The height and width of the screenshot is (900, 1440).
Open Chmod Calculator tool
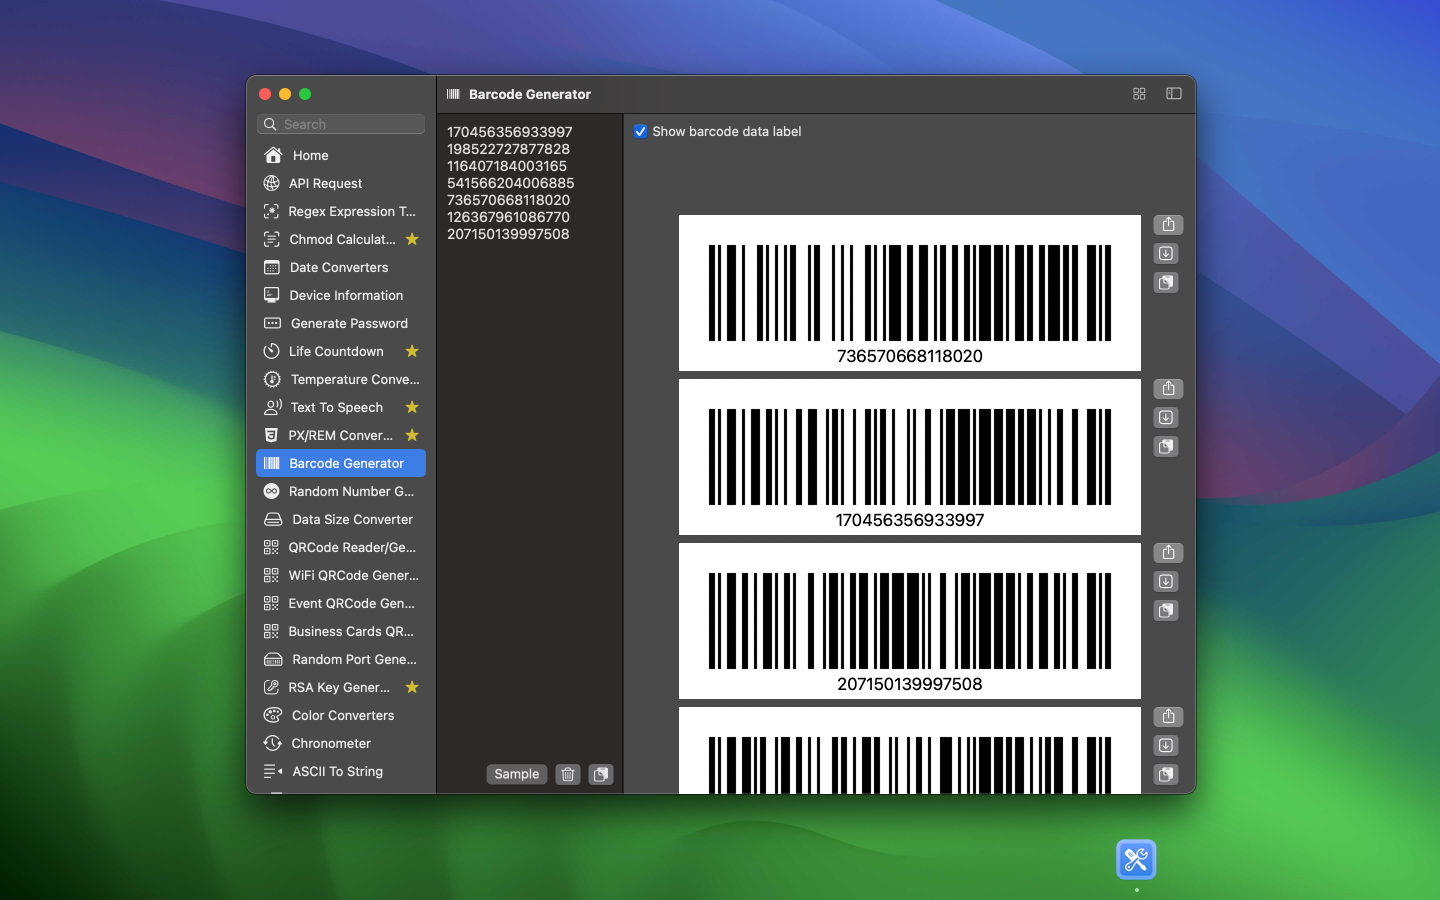click(x=341, y=239)
